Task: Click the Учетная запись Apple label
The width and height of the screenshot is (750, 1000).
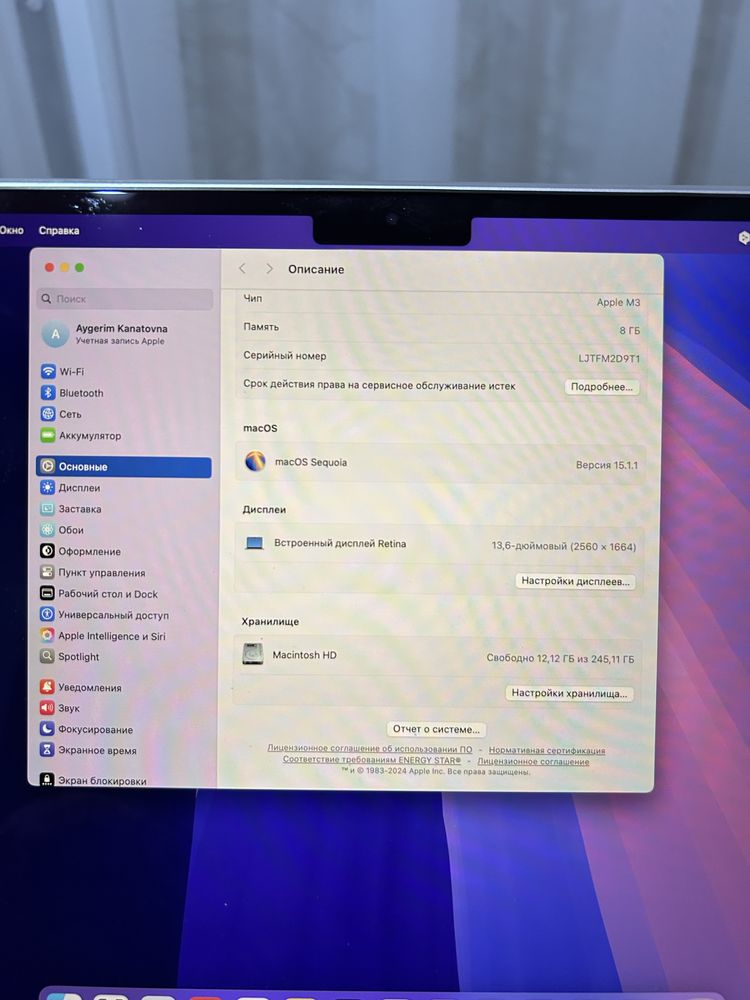Action: tap(120, 341)
